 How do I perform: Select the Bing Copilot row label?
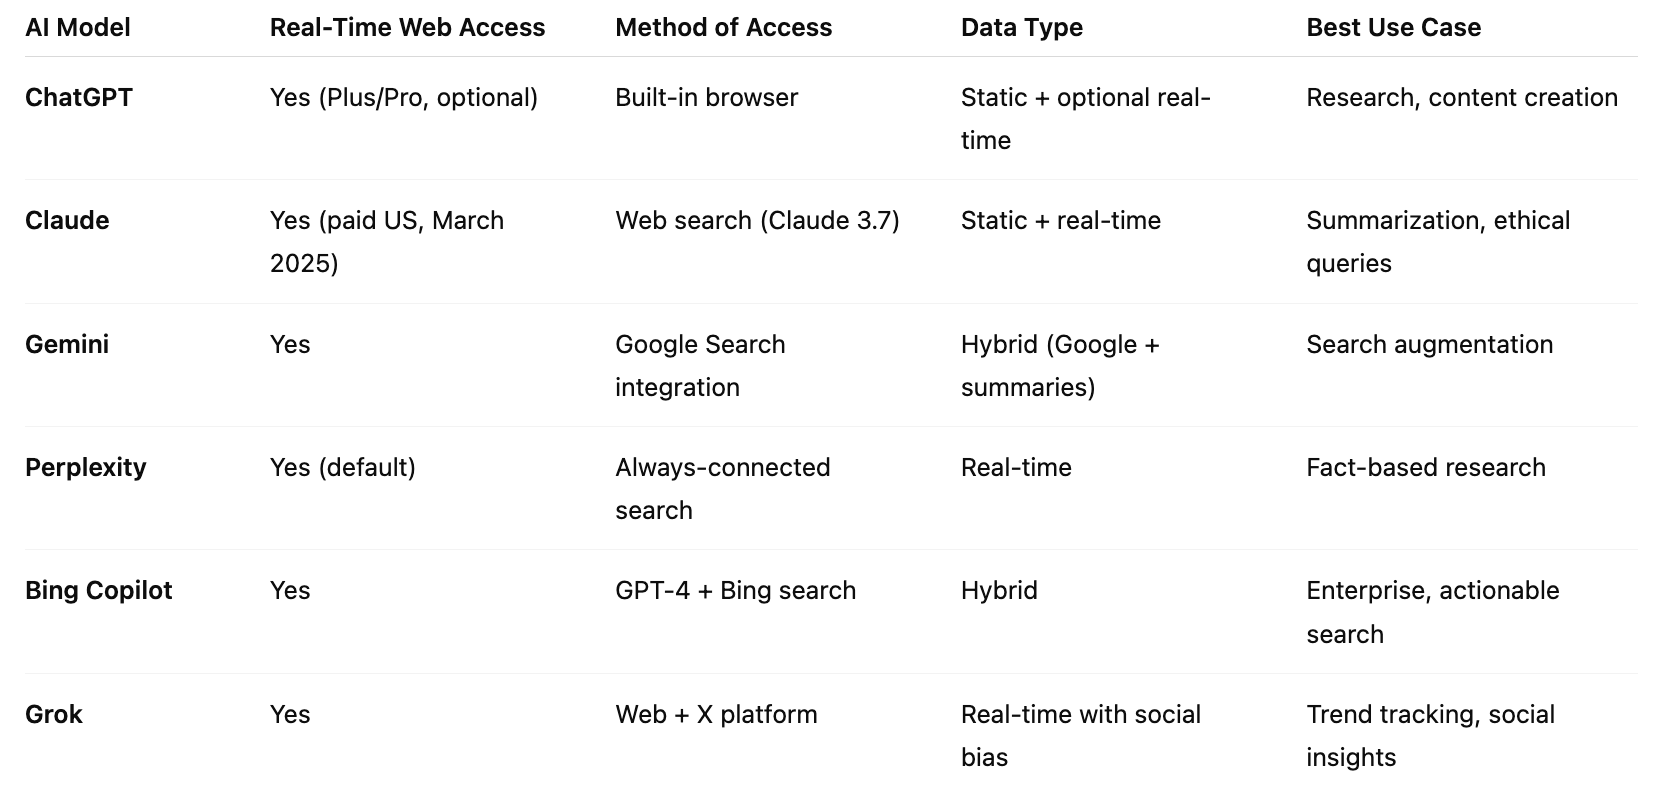pos(99,590)
